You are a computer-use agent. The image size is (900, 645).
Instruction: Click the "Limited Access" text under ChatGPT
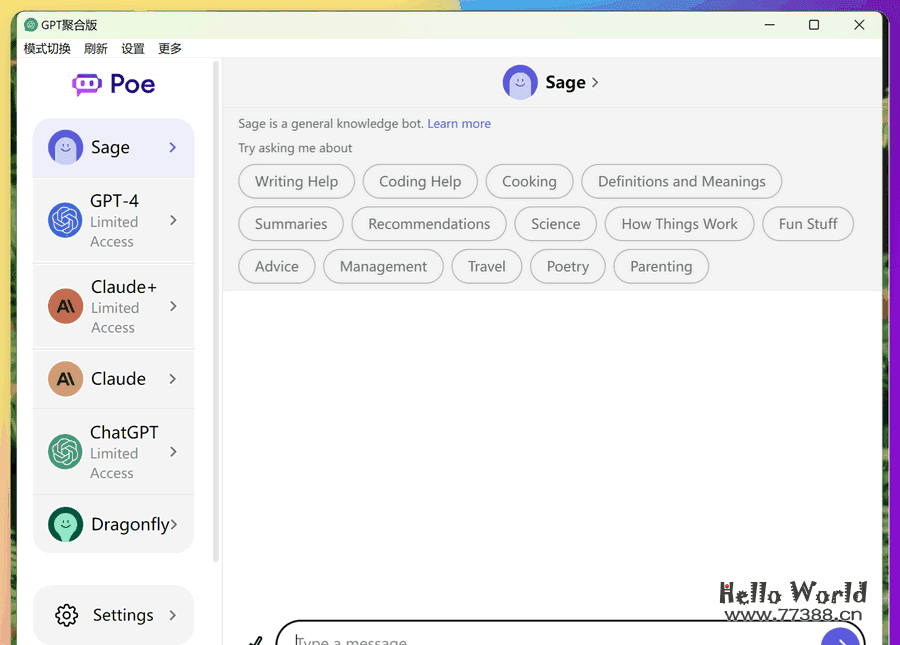tap(114, 463)
